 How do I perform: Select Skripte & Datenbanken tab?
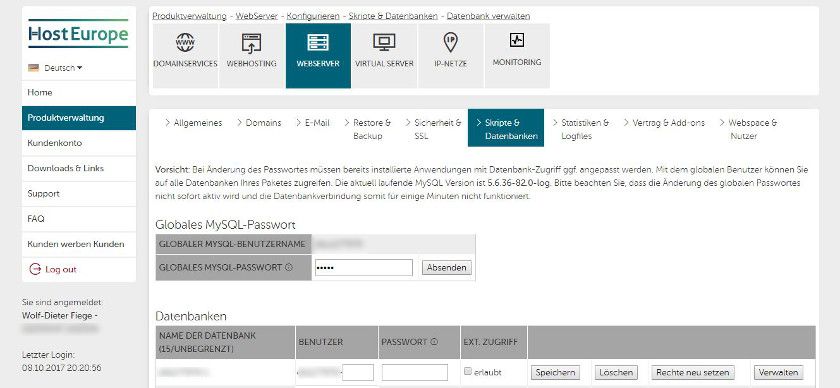(x=506, y=128)
